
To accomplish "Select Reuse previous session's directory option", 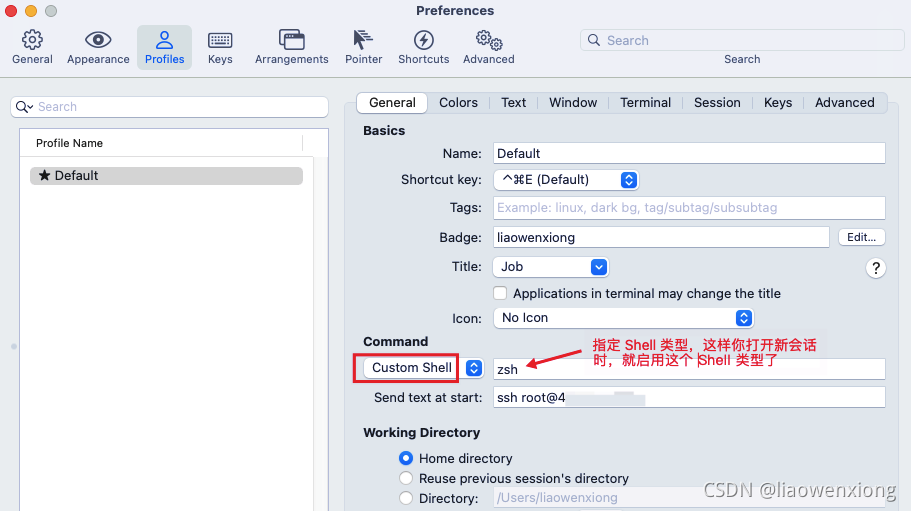I will coord(406,478).
